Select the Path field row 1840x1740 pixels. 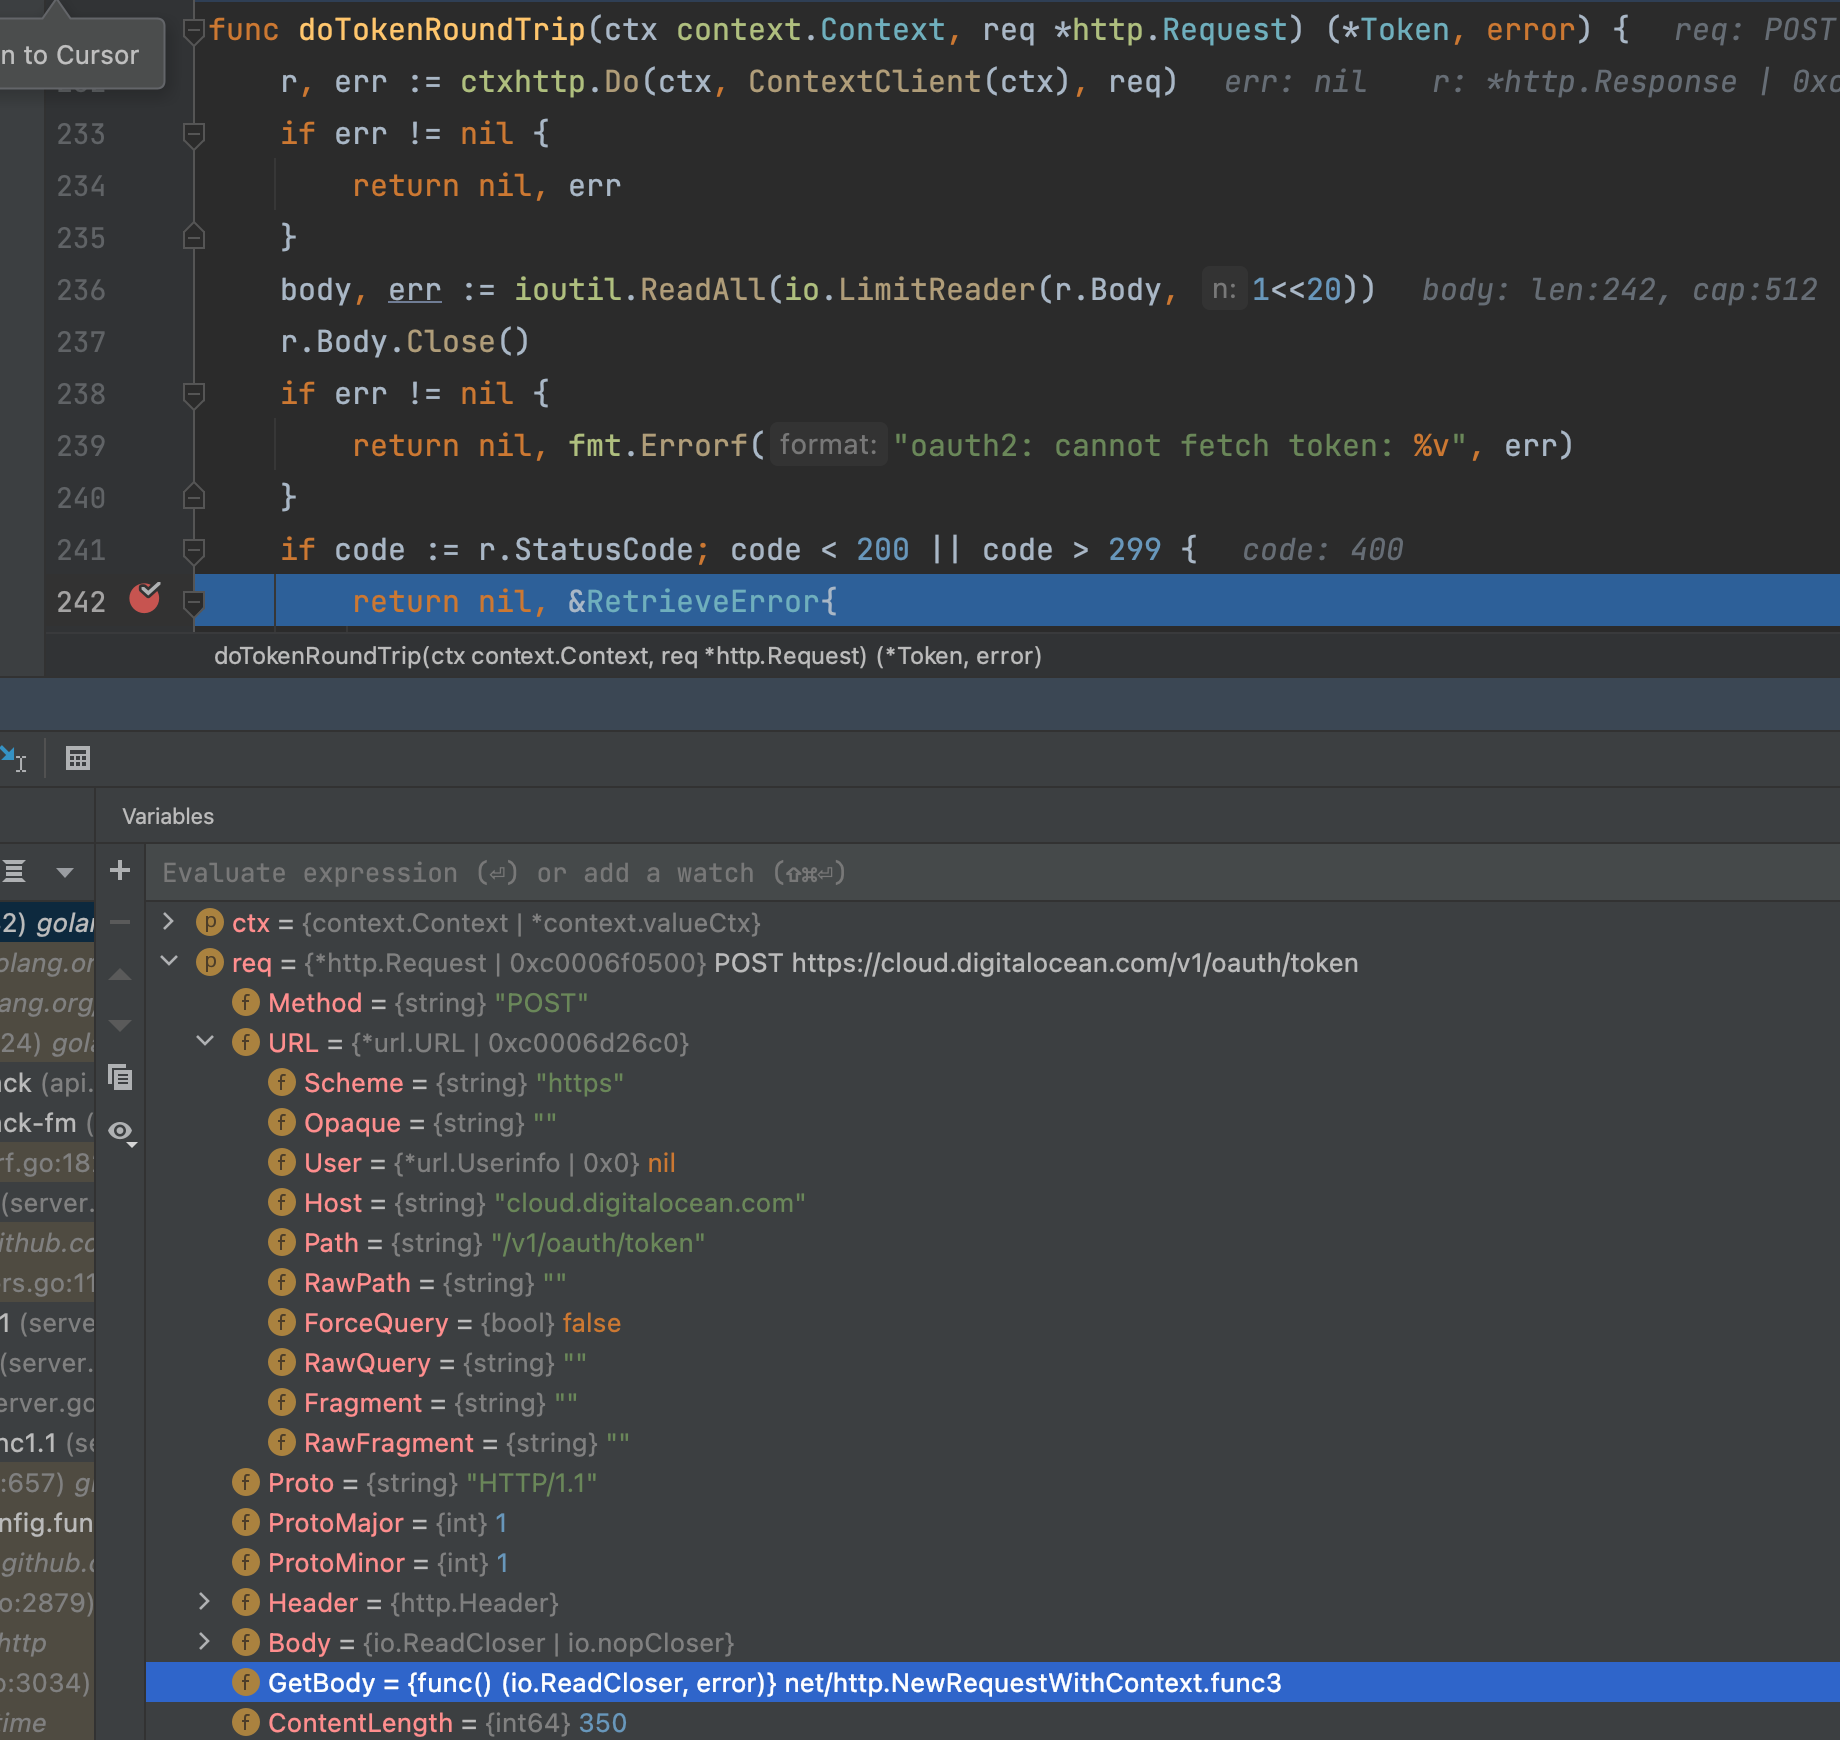coord(992,1243)
